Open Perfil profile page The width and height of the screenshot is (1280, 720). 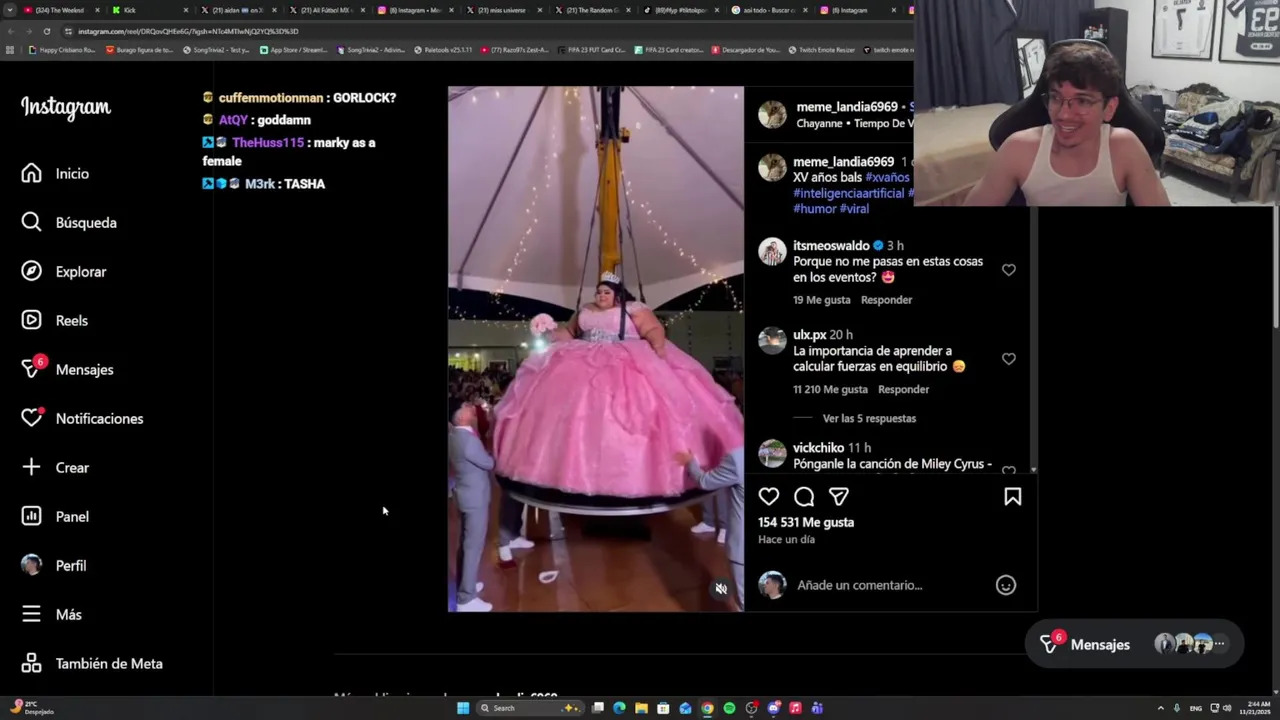click(54, 566)
